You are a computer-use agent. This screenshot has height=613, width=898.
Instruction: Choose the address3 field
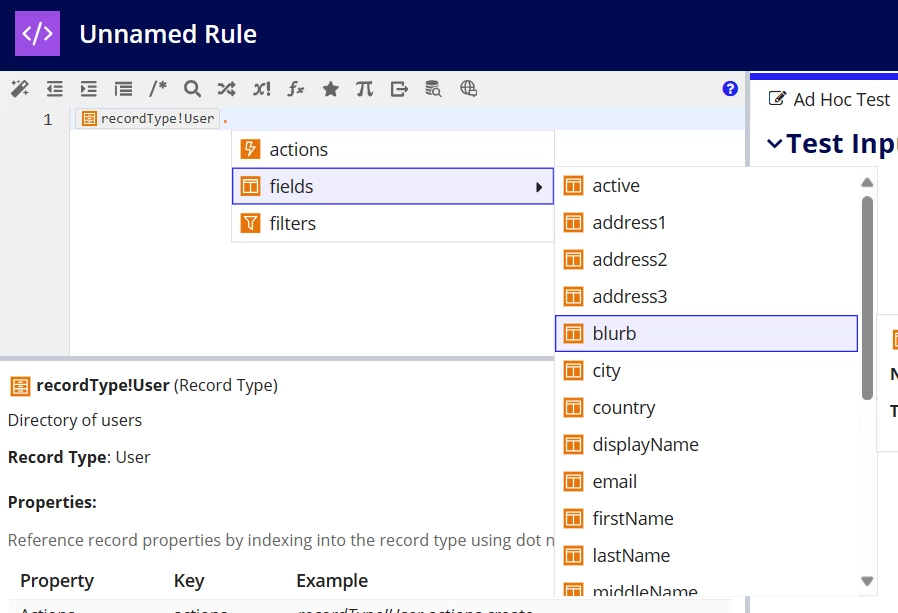[x=707, y=297]
